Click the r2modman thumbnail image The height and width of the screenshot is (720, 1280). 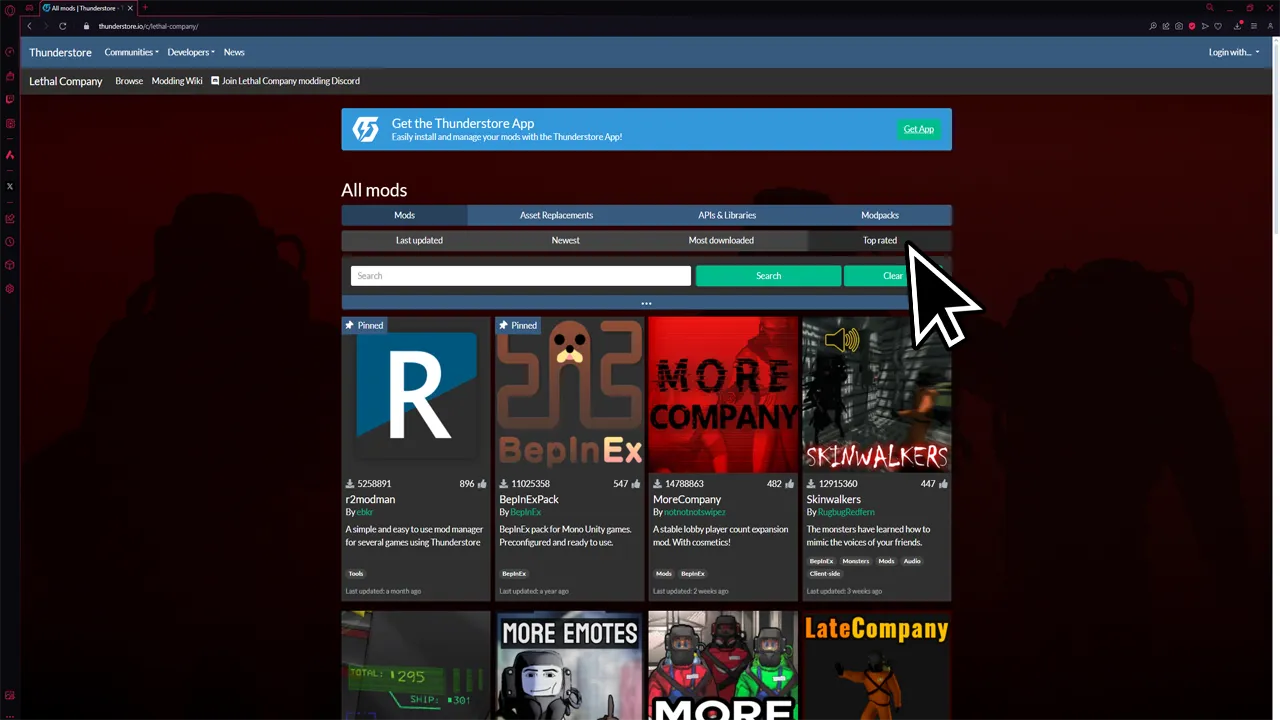point(416,394)
